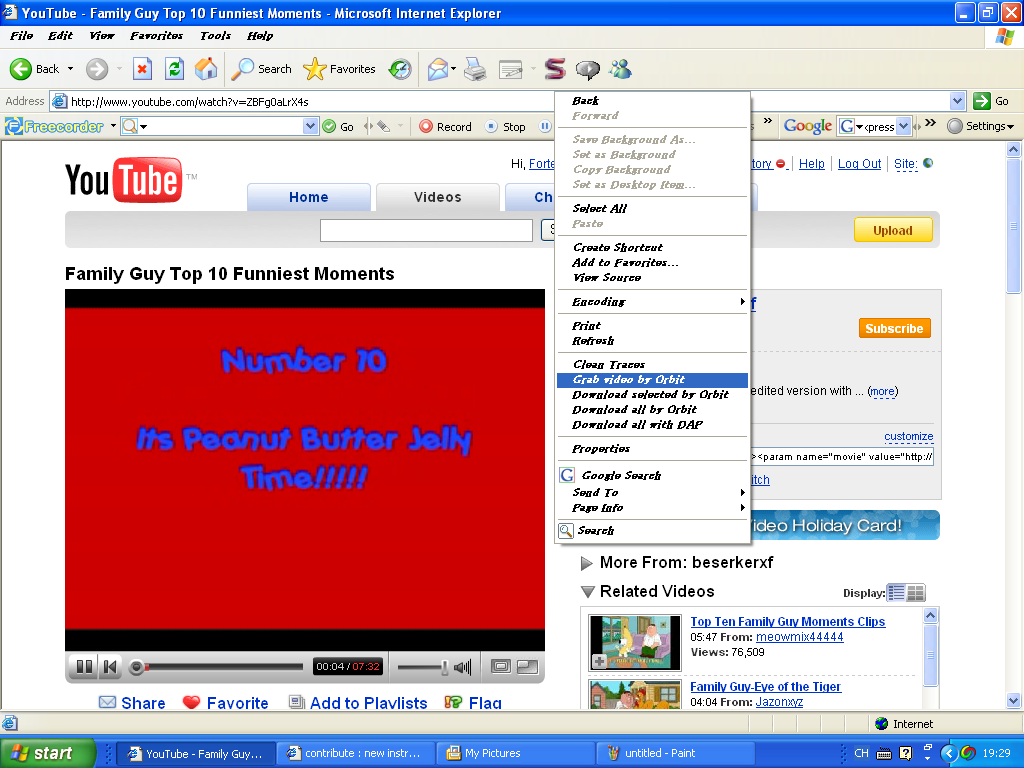The image size is (1024, 768).
Task: Select the Refresh icon in the toolbar
Action: point(172,69)
